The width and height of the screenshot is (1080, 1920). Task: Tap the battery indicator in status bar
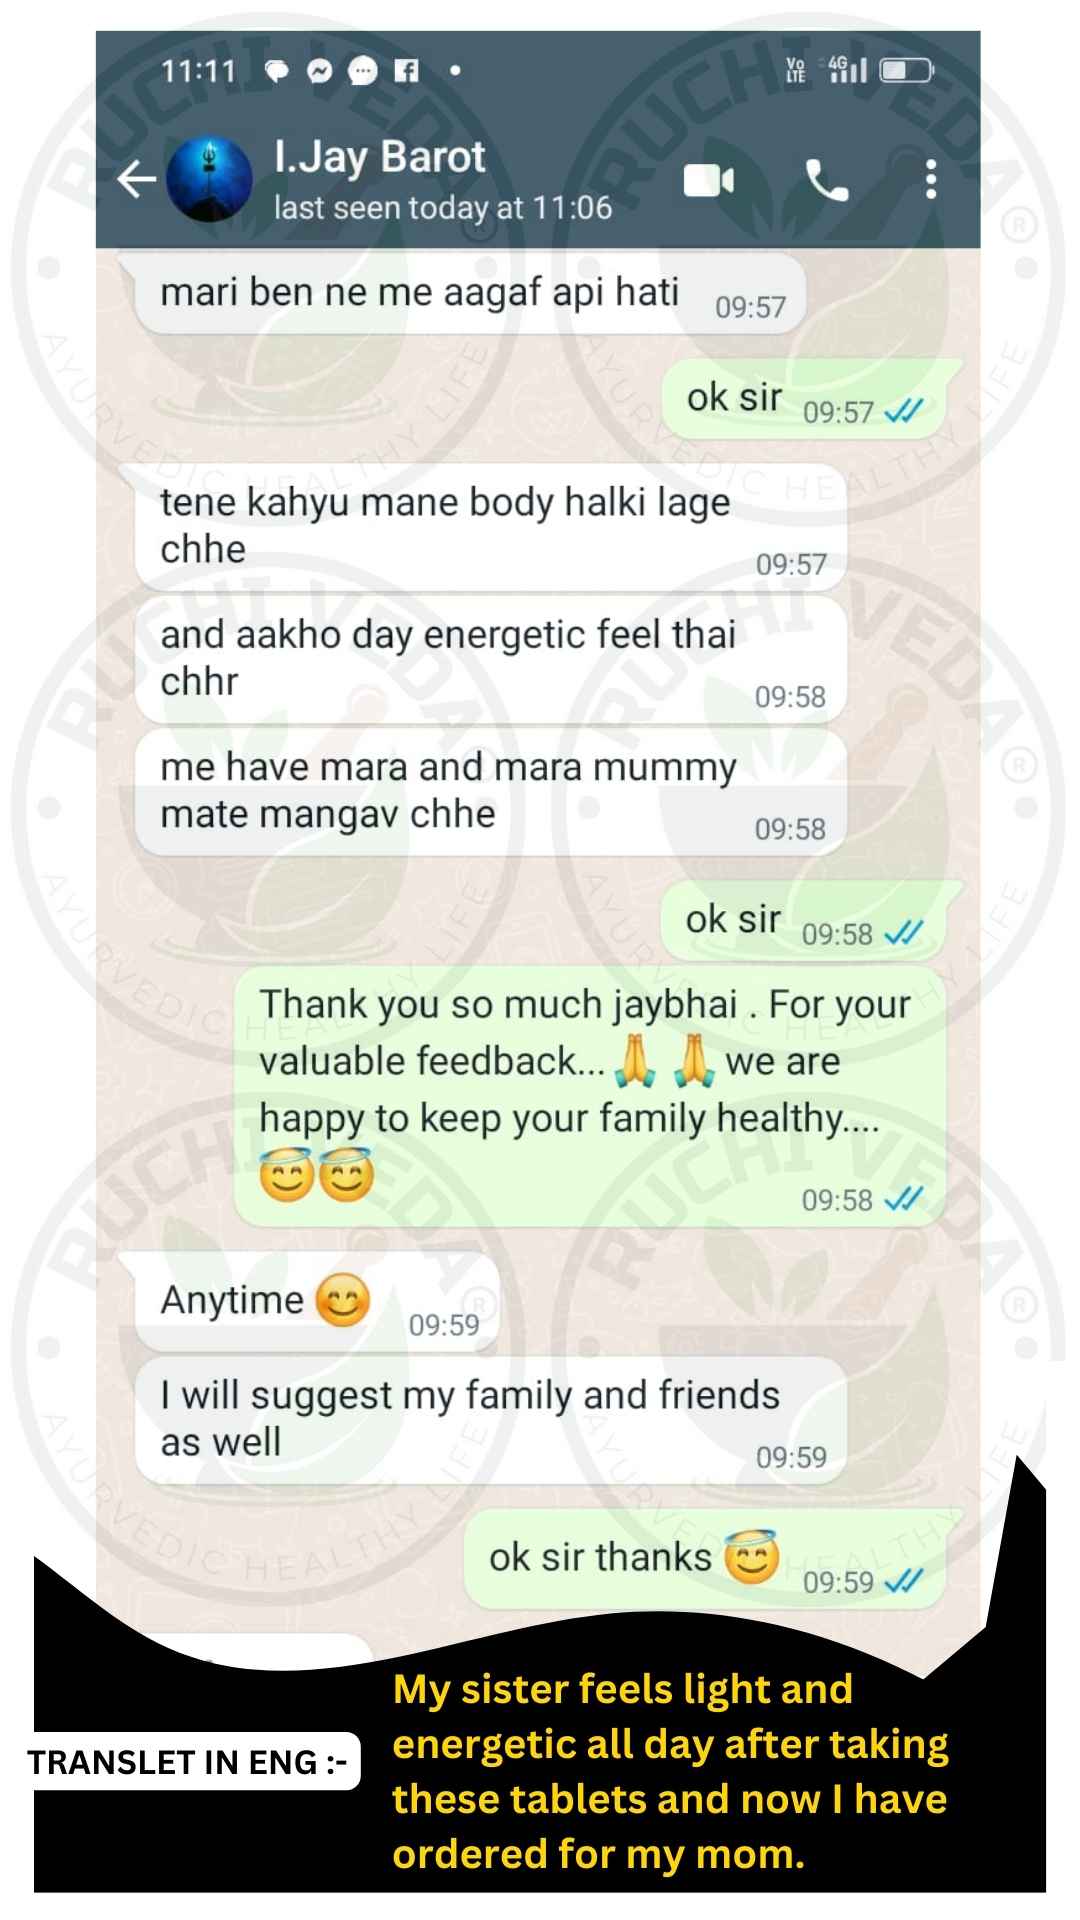click(906, 70)
